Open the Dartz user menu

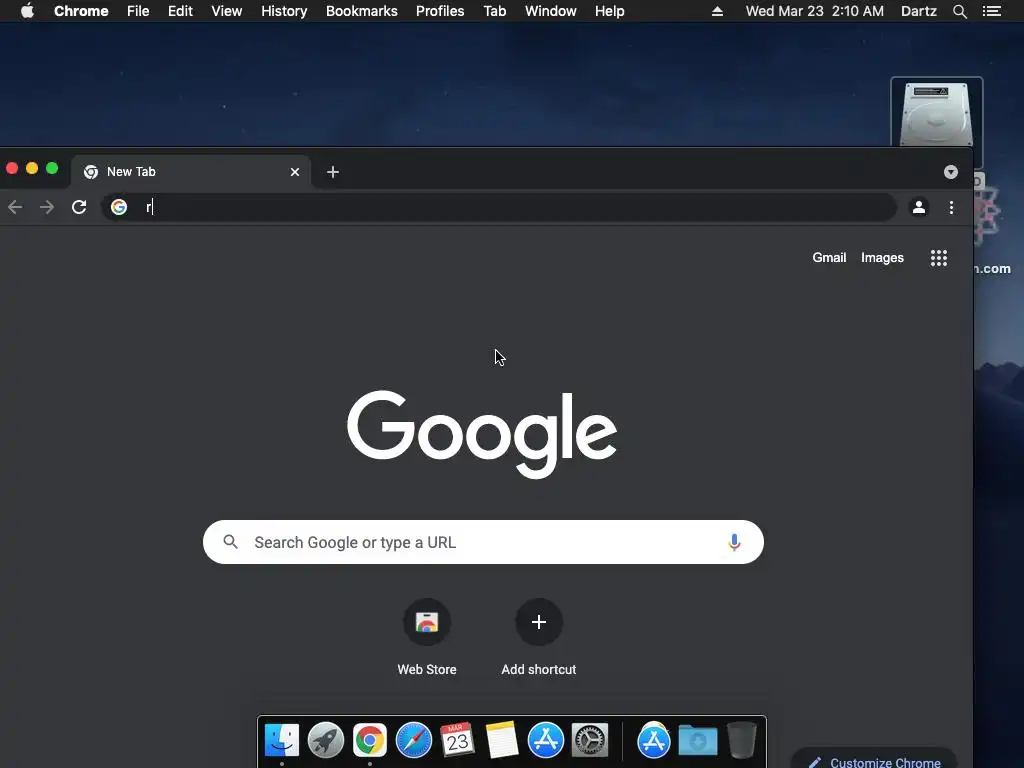(918, 11)
